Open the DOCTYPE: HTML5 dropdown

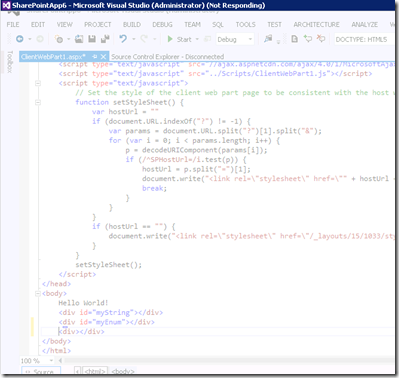click(x=363, y=39)
